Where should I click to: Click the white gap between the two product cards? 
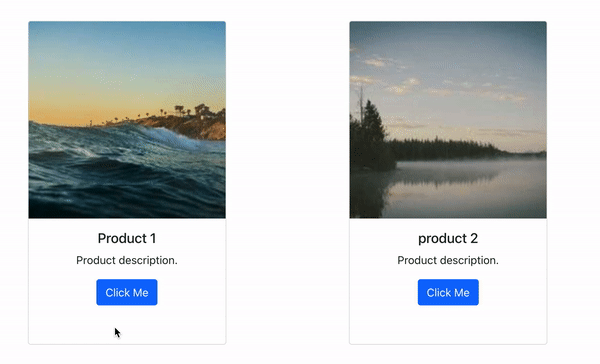pyautogui.click(x=287, y=183)
